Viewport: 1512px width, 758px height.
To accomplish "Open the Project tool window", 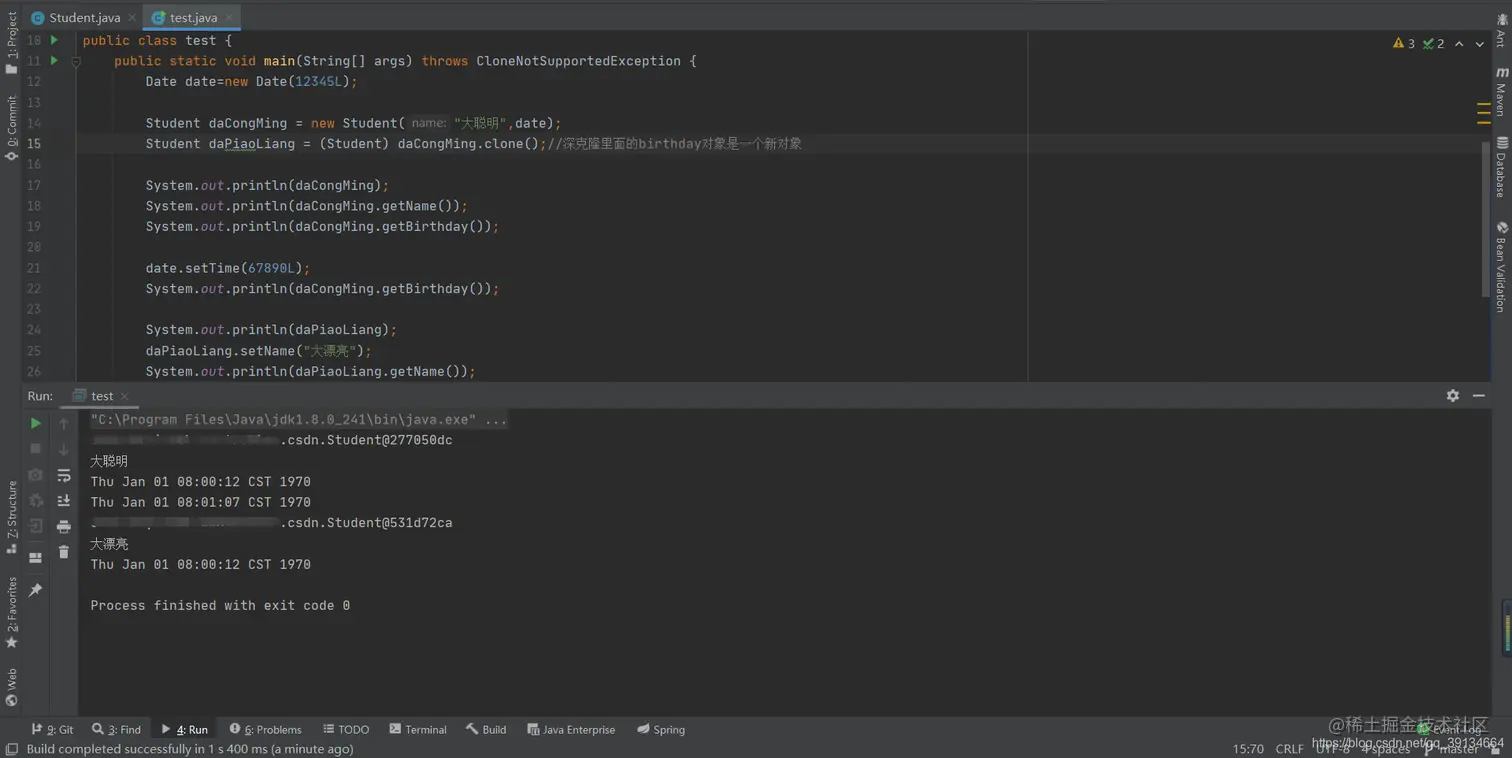I will [x=11, y=45].
